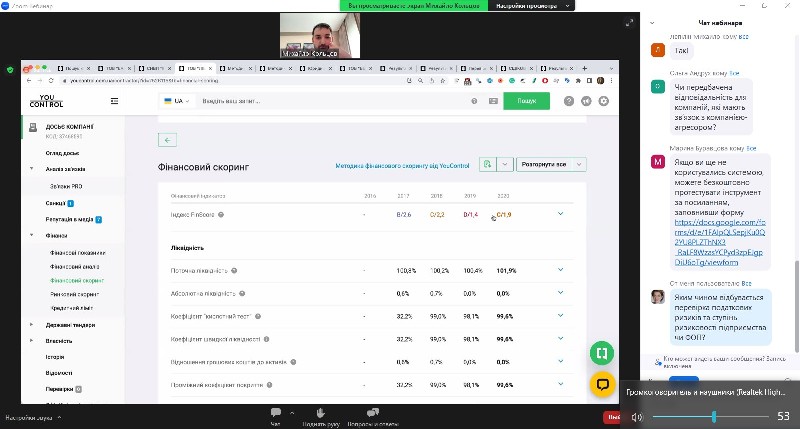Click the hamburger menu next to YouControl logo
The width and height of the screenshot is (800, 429).
(x=115, y=101)
